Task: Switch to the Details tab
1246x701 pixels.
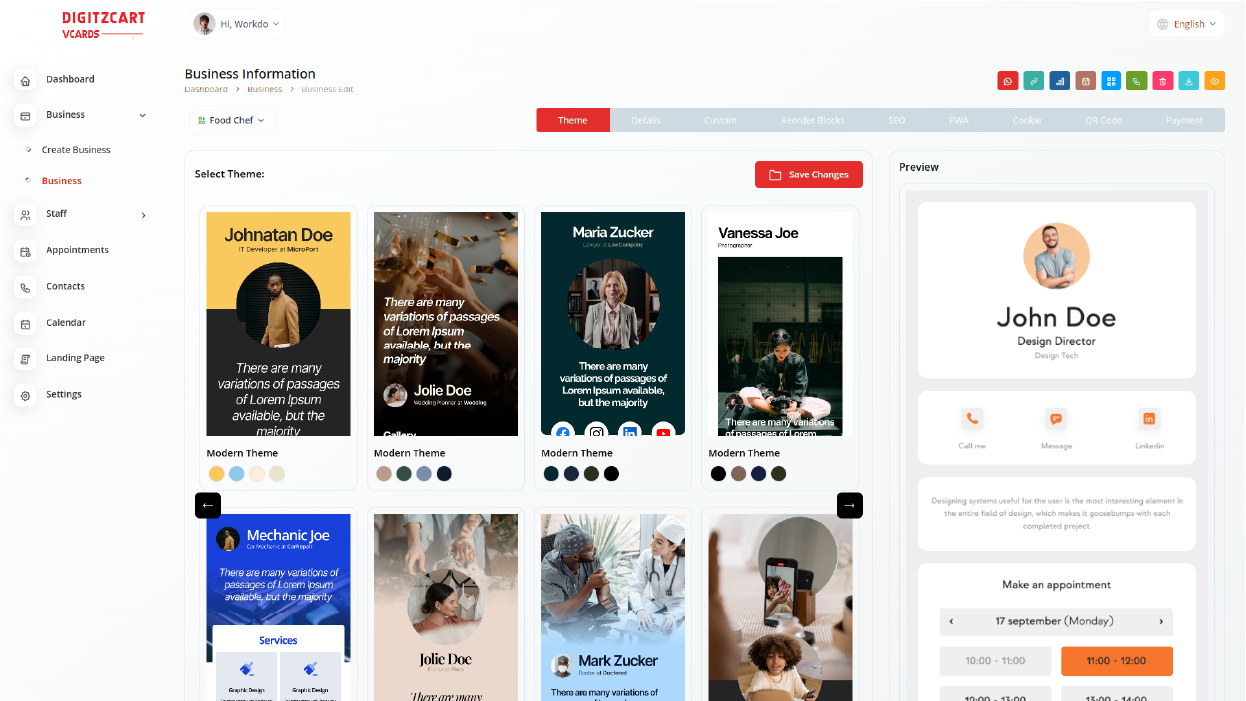Action: click(646, 119)
